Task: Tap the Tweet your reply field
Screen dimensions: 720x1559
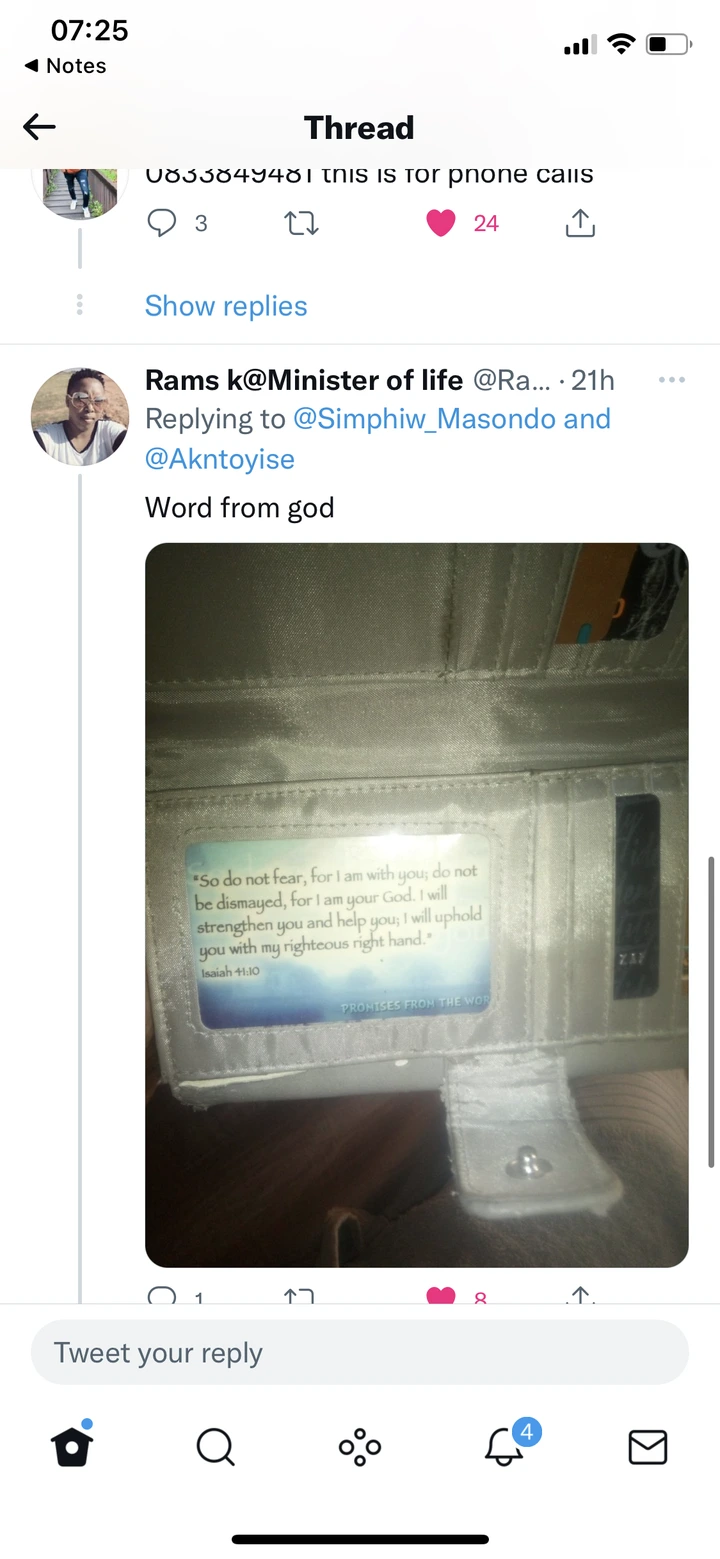Action: click(x=360, y=1352)
